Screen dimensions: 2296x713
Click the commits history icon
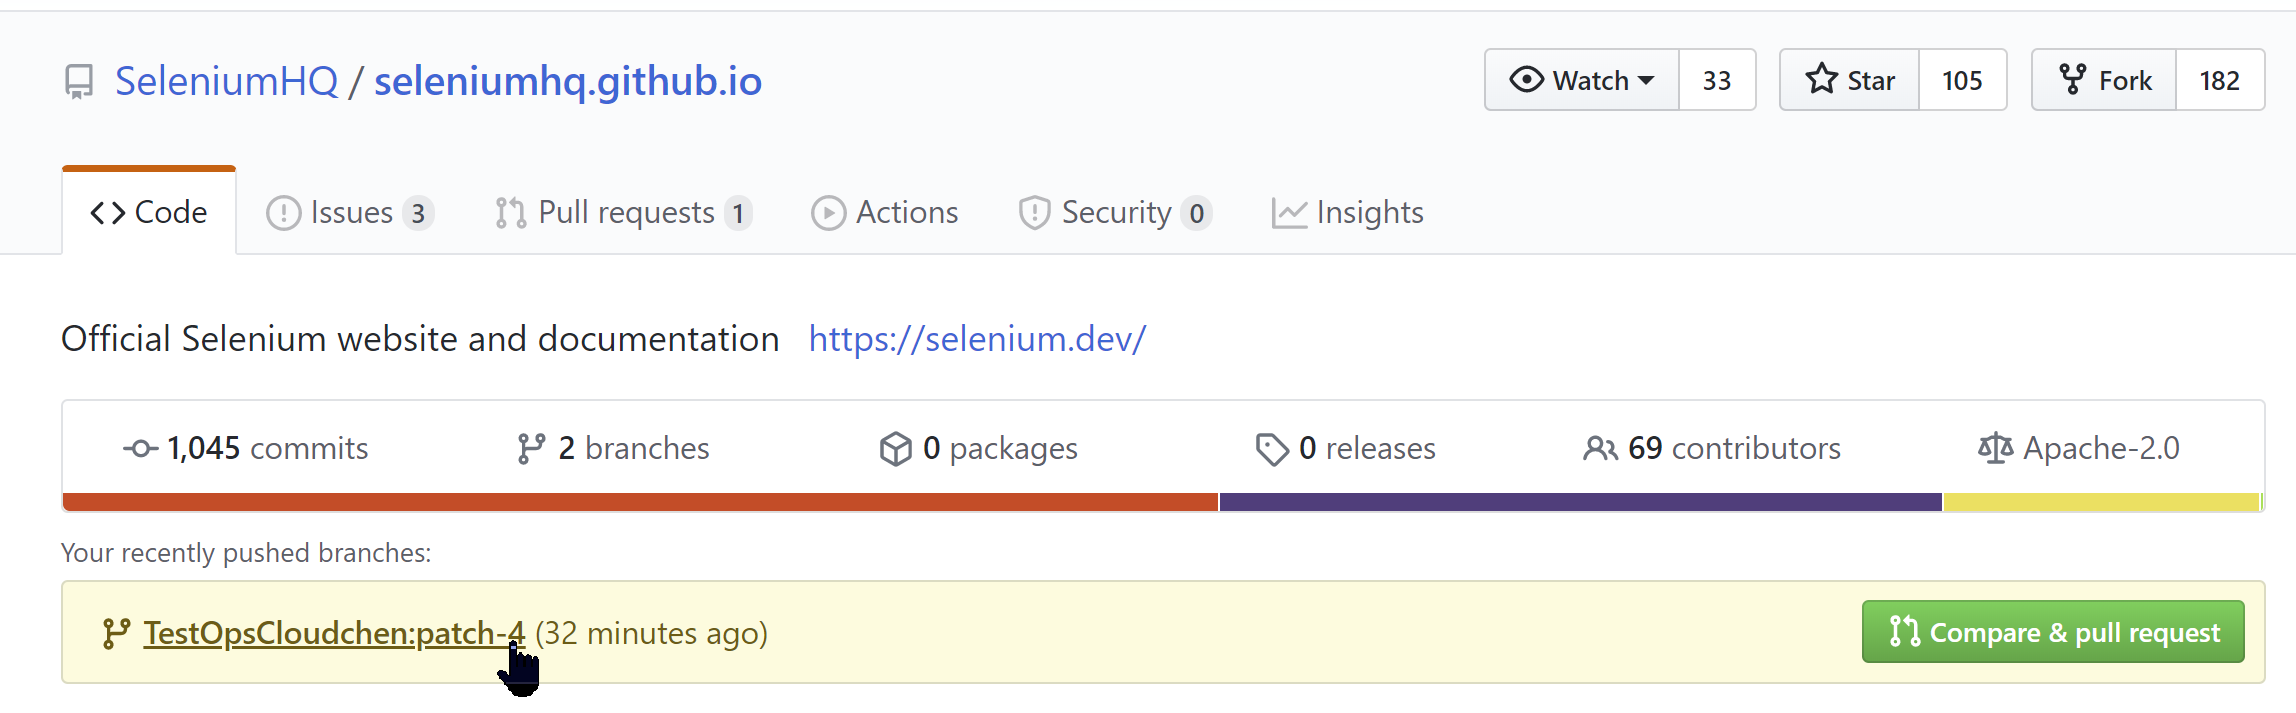pos(140,449)
